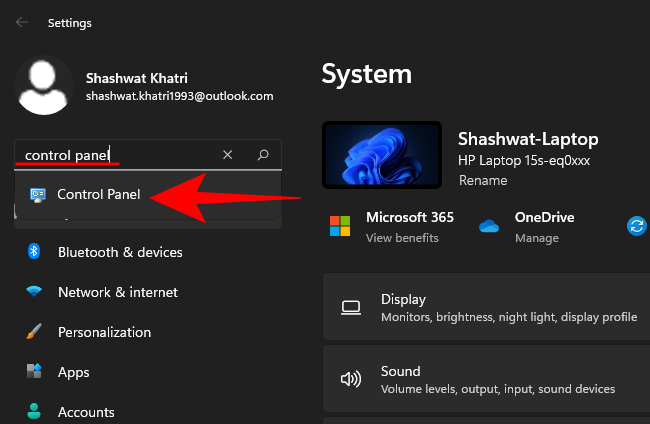Click OneDrive Manage link
The width and height of the screenshot is (650, 424).
[x=535, y=240]
